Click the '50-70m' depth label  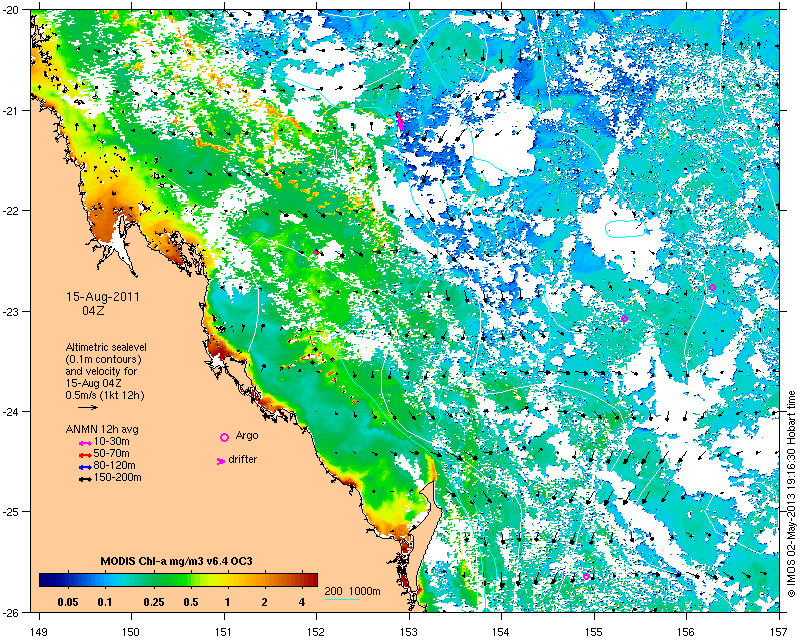pyautogui.click(x=111, y=453)
